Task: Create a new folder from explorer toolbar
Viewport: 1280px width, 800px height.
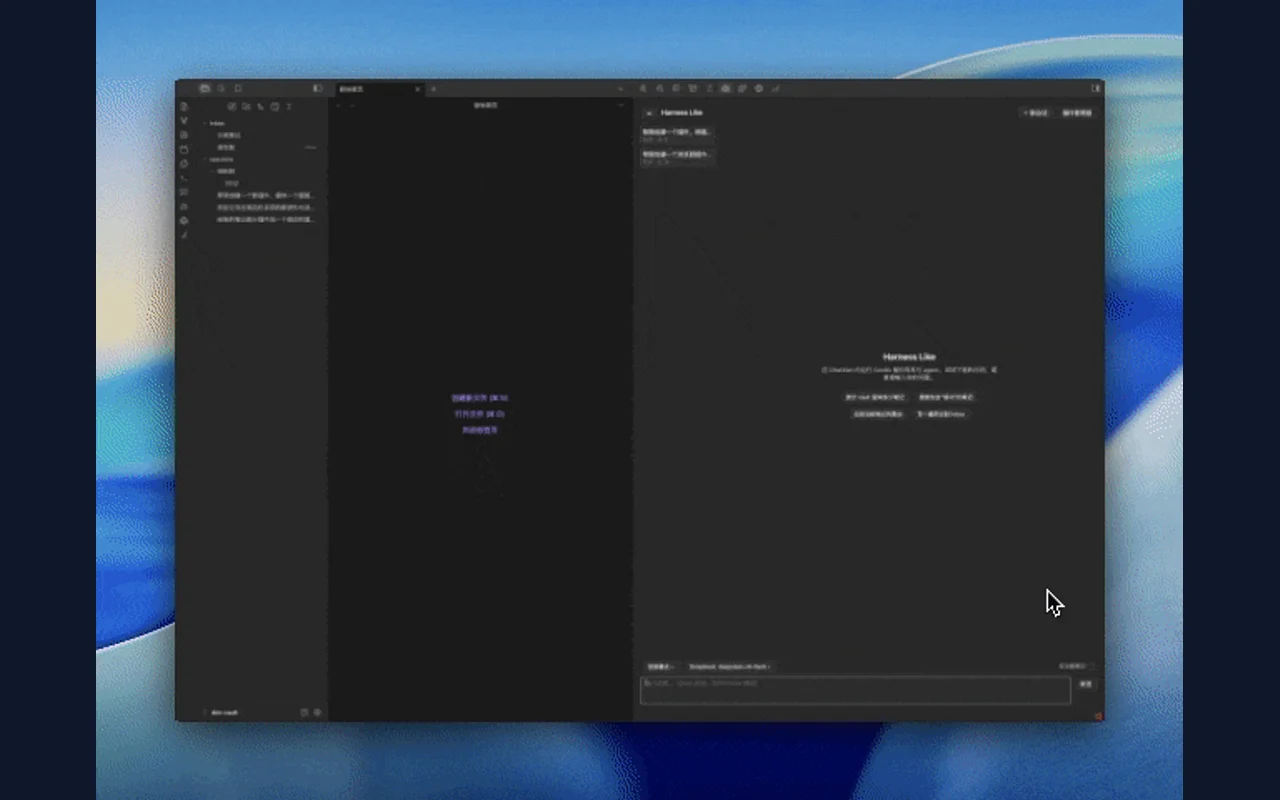Action: pyautogui.click(x=246, y=106)
